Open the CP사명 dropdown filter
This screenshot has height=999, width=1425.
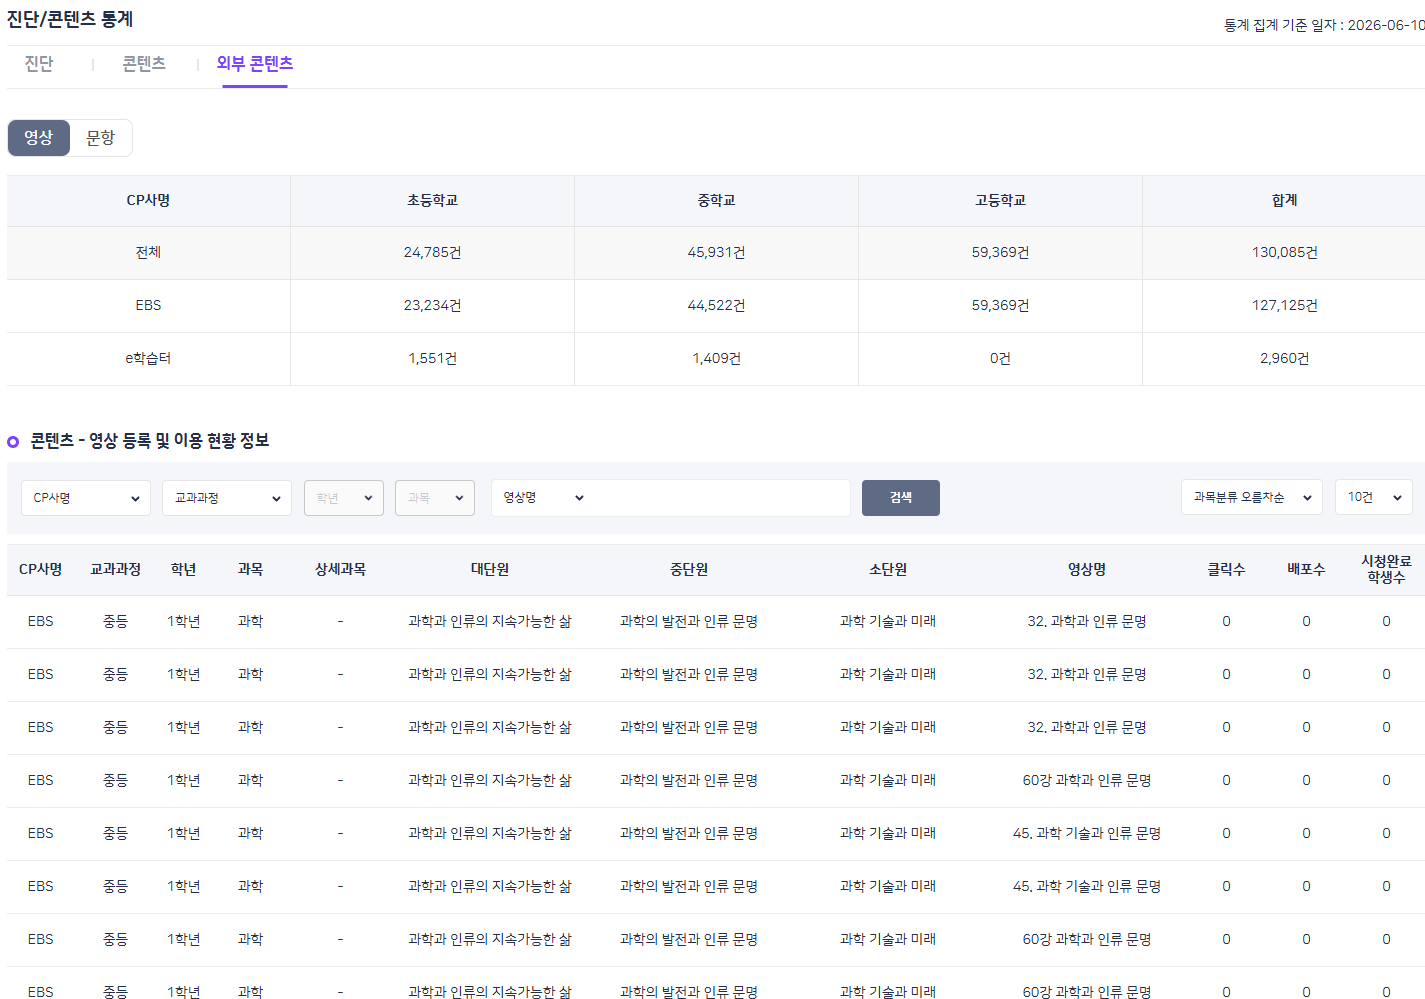[86, 498]
